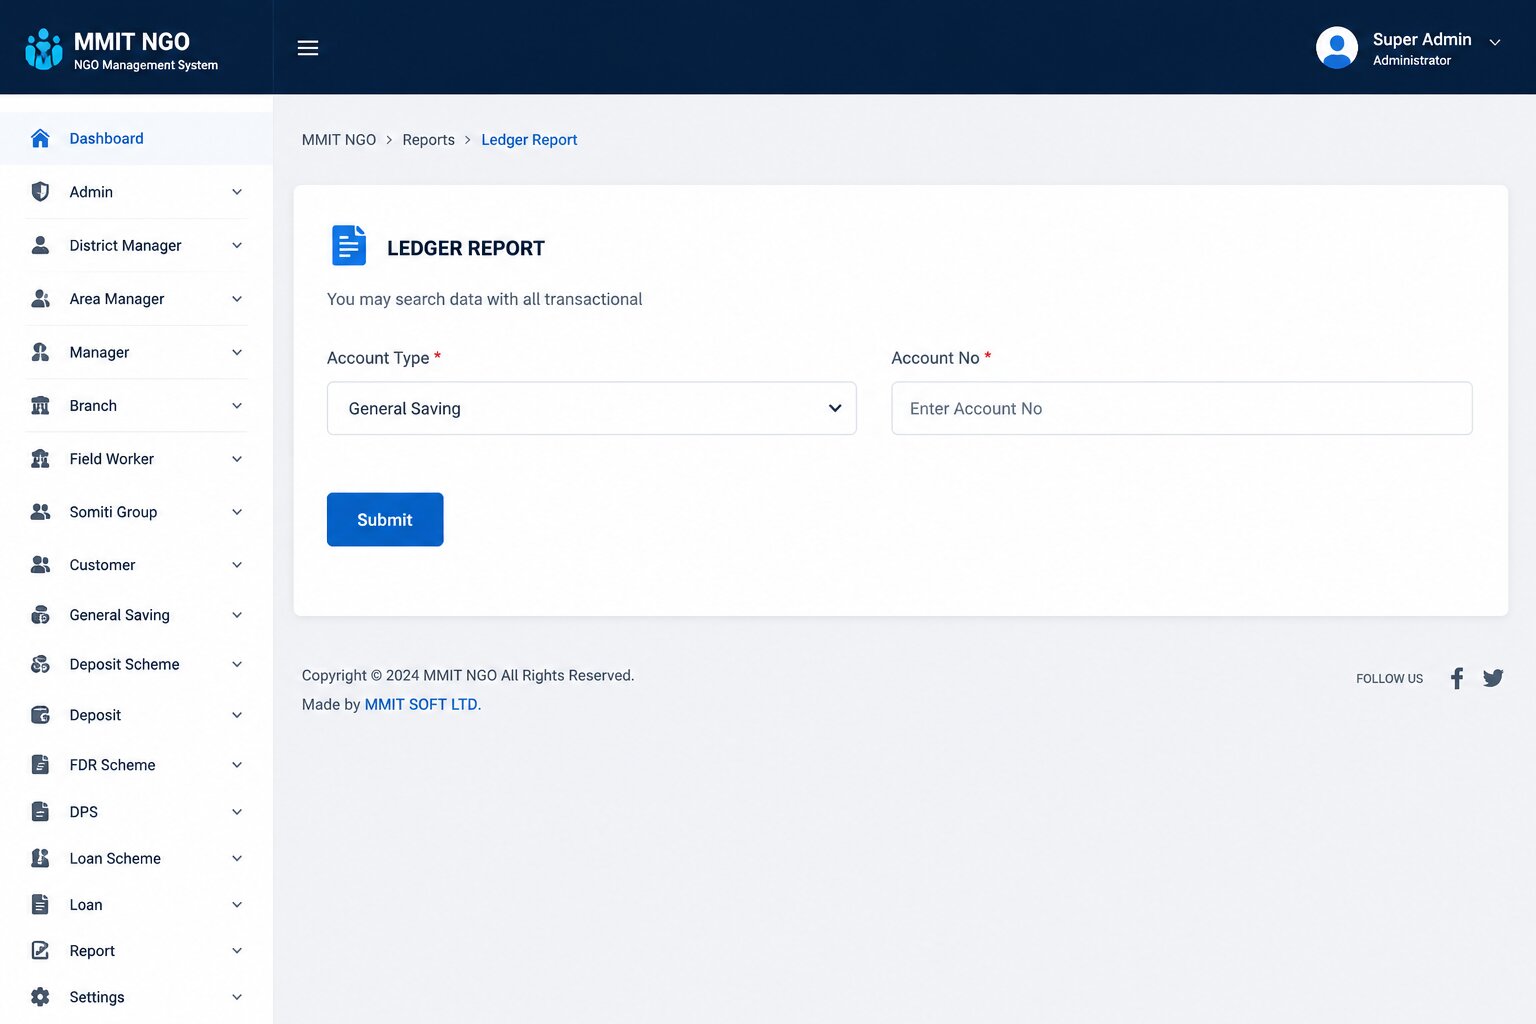Click the Branch building icon
The image size is (1536, 1024).
[x=40, y=405]
